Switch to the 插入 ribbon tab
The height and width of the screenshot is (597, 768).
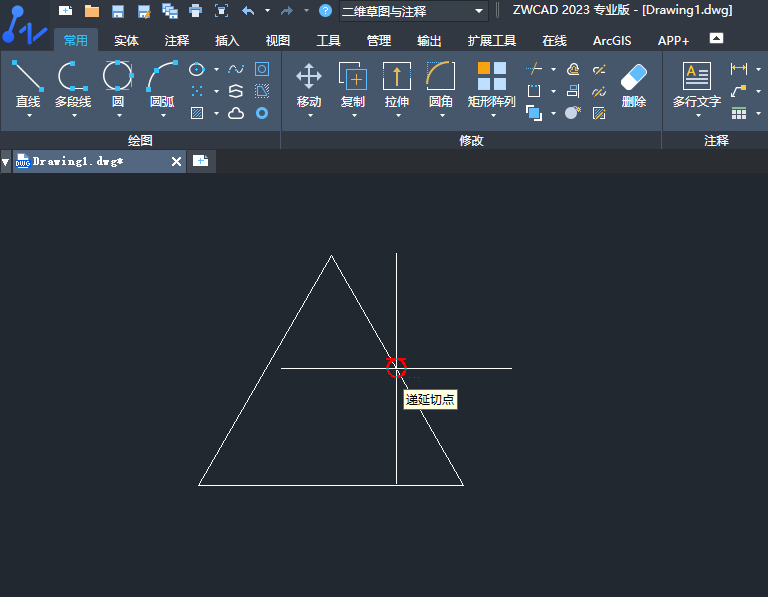click(x=227, y=41)
